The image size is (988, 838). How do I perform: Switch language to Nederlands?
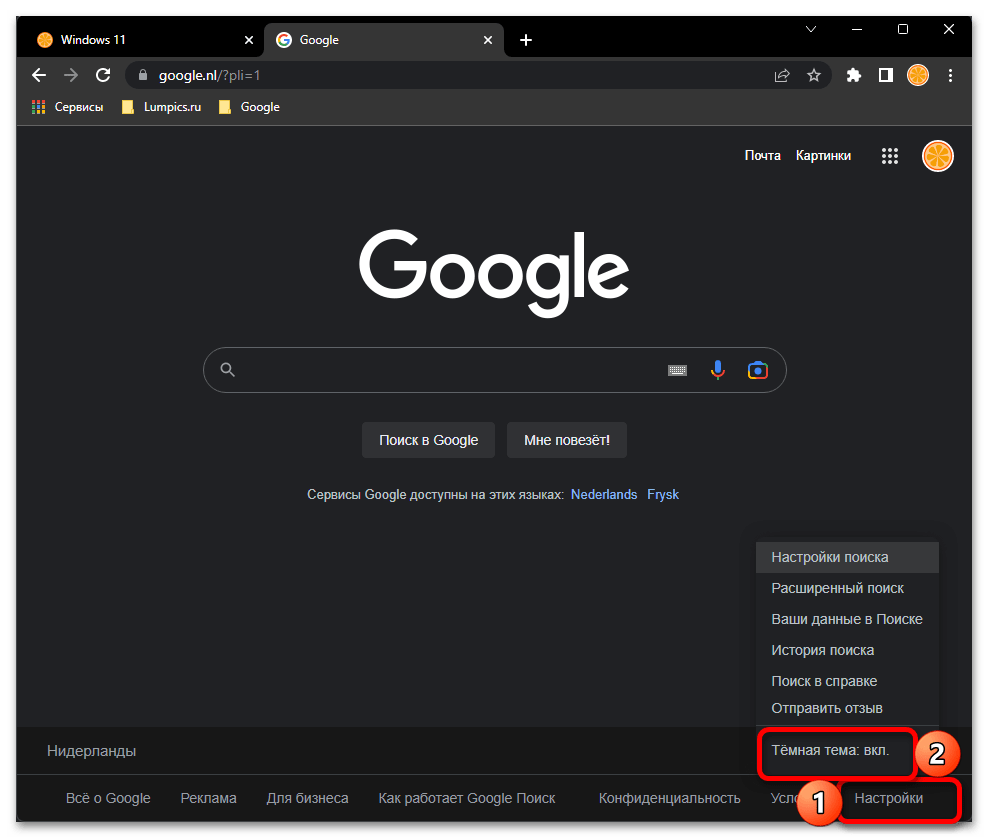604,495
